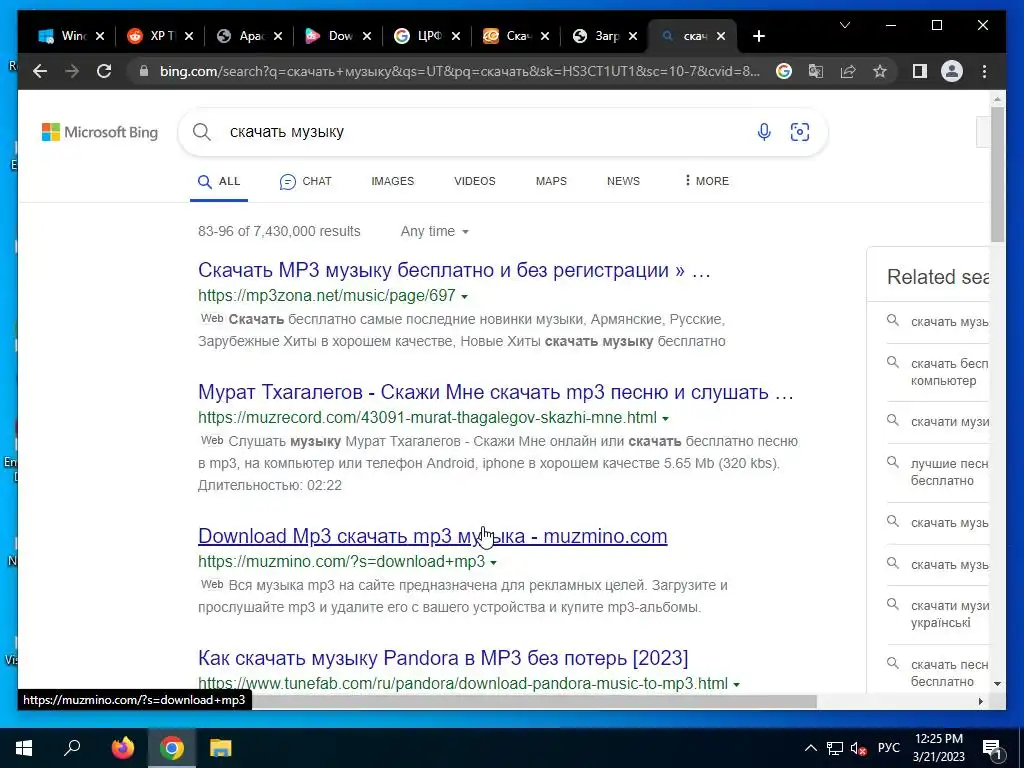Image resolution: width=1024 pixels, height=768 pixels.
Task: Open network status tray icon
Action: [835, 748]
